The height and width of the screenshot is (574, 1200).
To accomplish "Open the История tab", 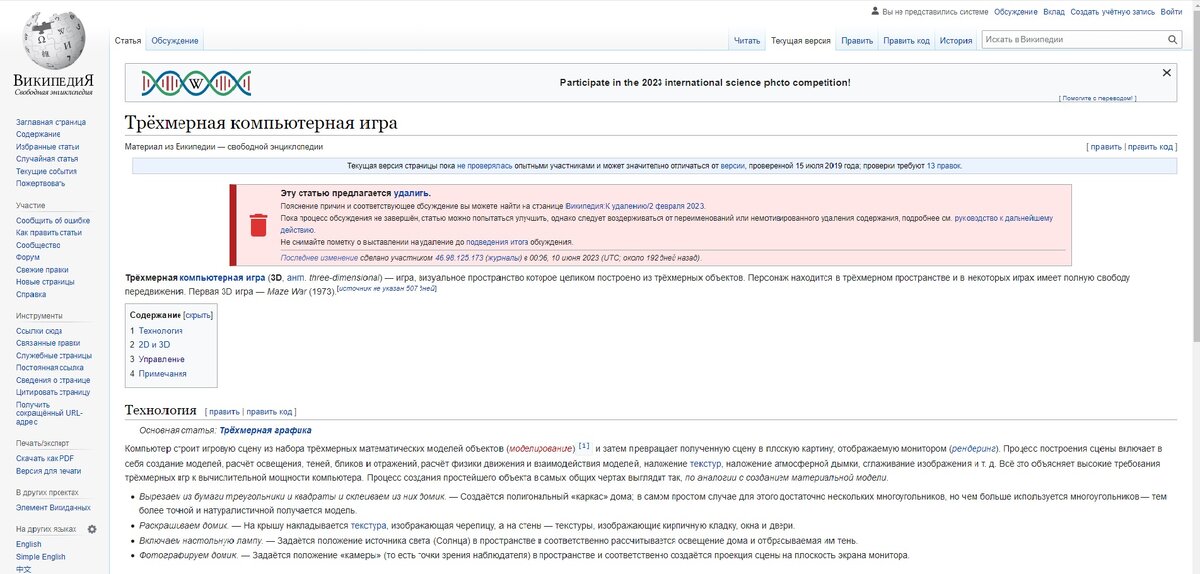I will pyautogui.click(x=956, y=41).
